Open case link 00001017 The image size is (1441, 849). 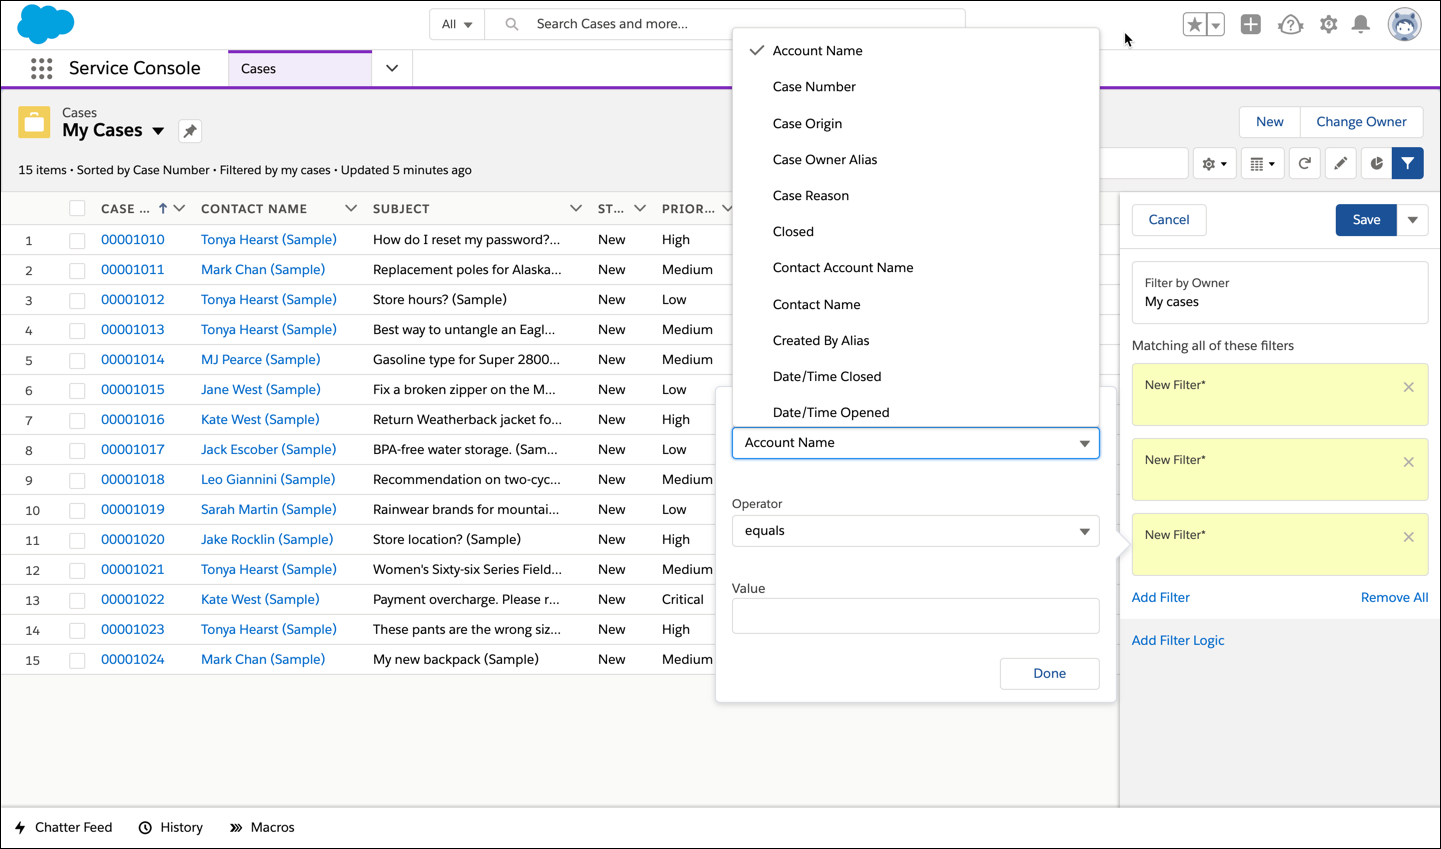[132, 450]
